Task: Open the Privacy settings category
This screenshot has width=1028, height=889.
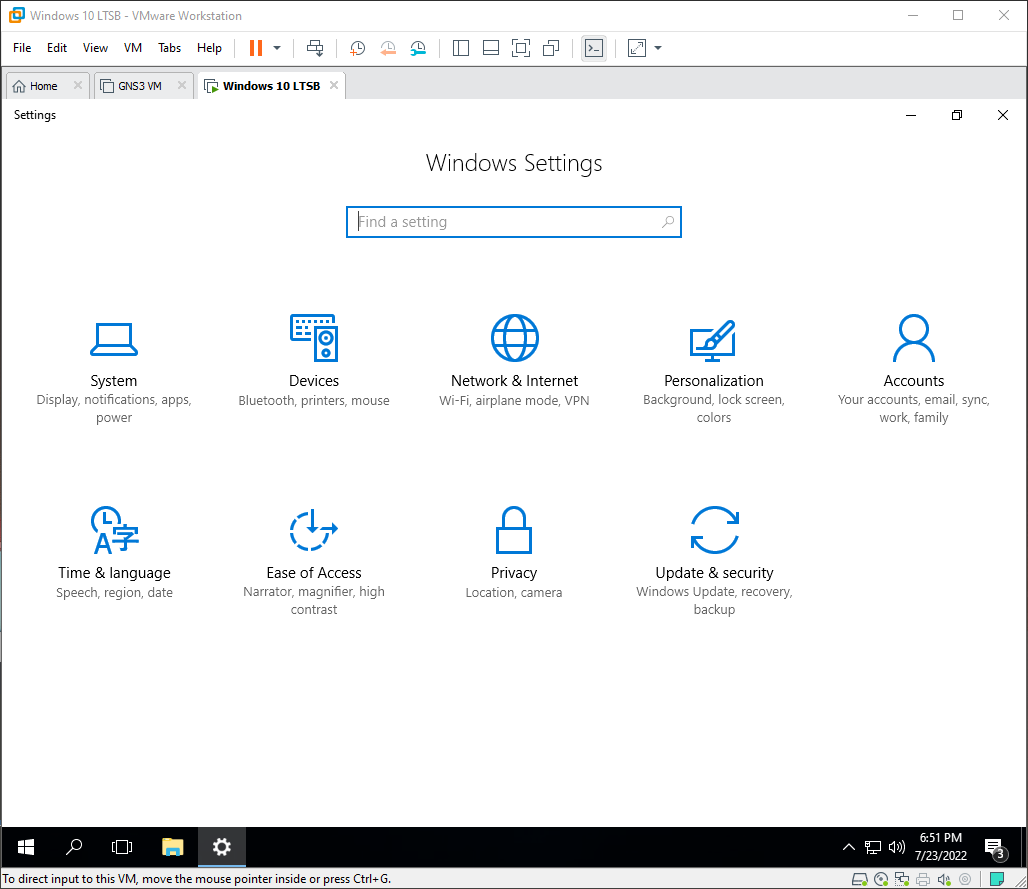Action: [x=514, y=553]
